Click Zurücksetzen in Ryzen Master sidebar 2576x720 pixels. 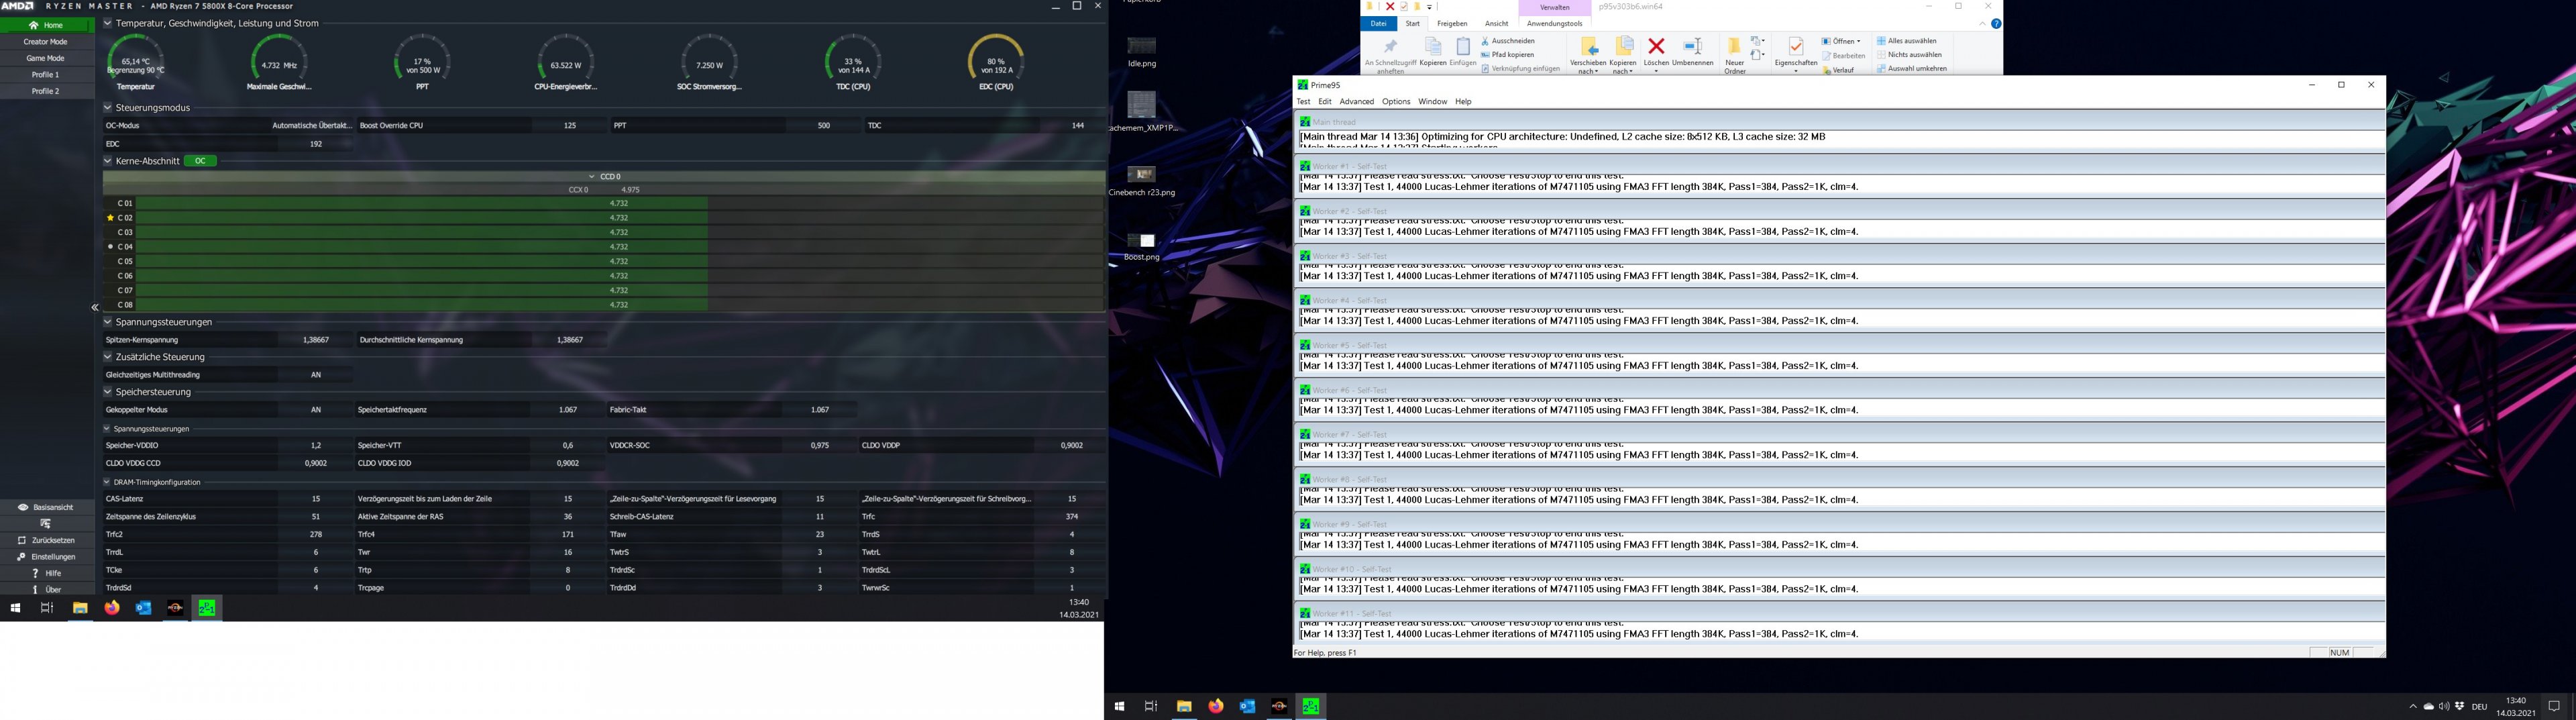[47, 540]
